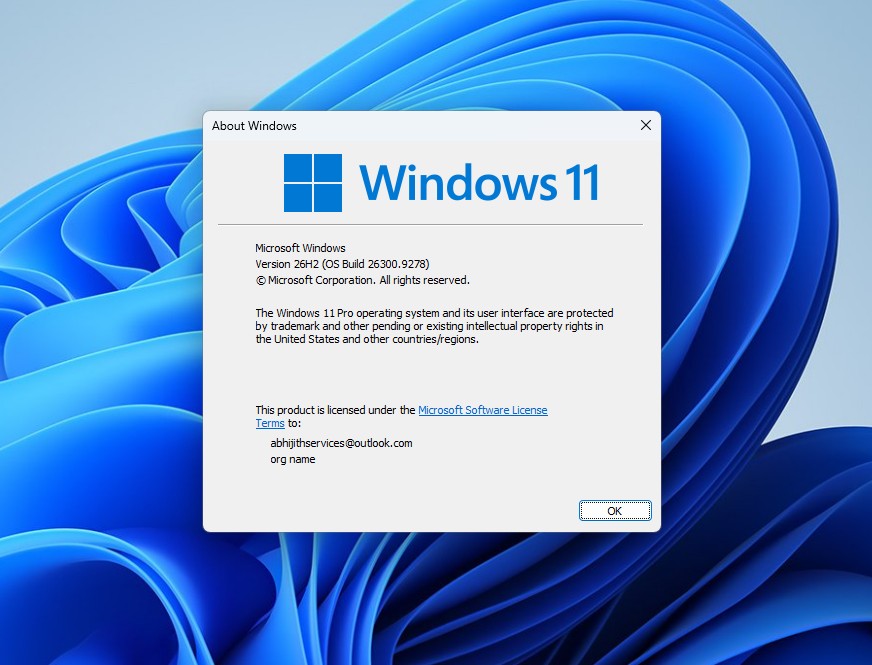Open the Microsoft Software License Terms link

[482, 410]
